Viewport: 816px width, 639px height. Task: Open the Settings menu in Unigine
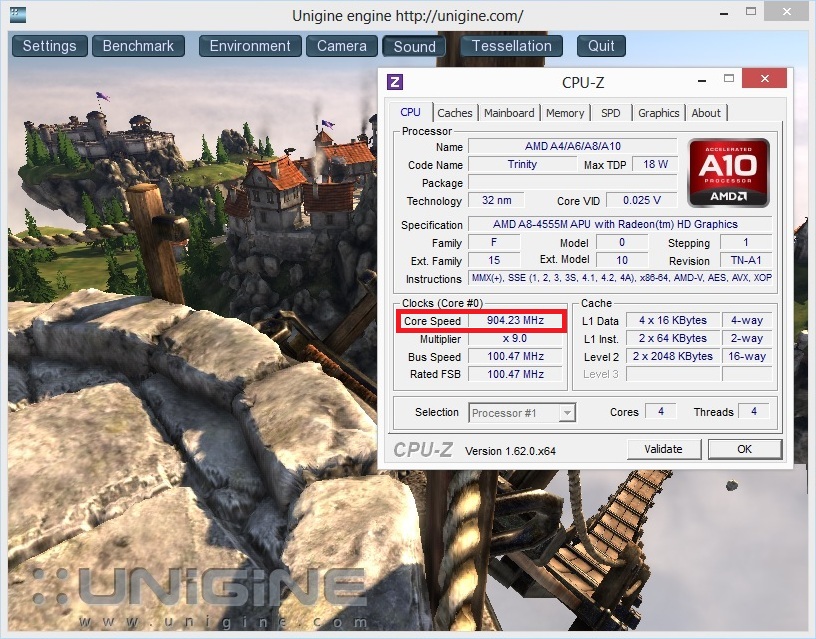49,46
